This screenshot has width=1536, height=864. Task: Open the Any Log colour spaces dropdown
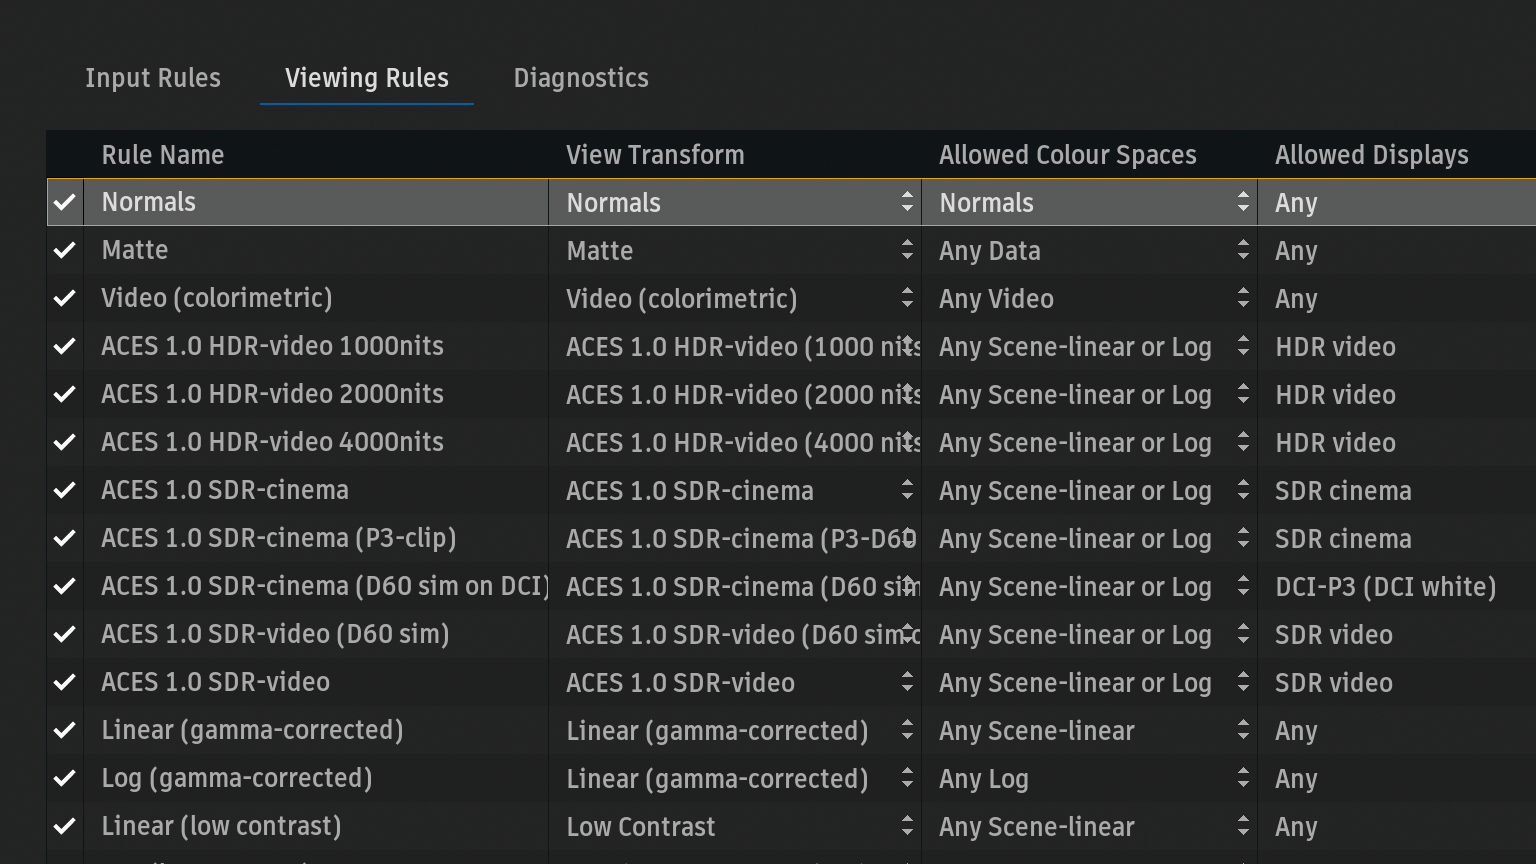(x=1090, y=778)
